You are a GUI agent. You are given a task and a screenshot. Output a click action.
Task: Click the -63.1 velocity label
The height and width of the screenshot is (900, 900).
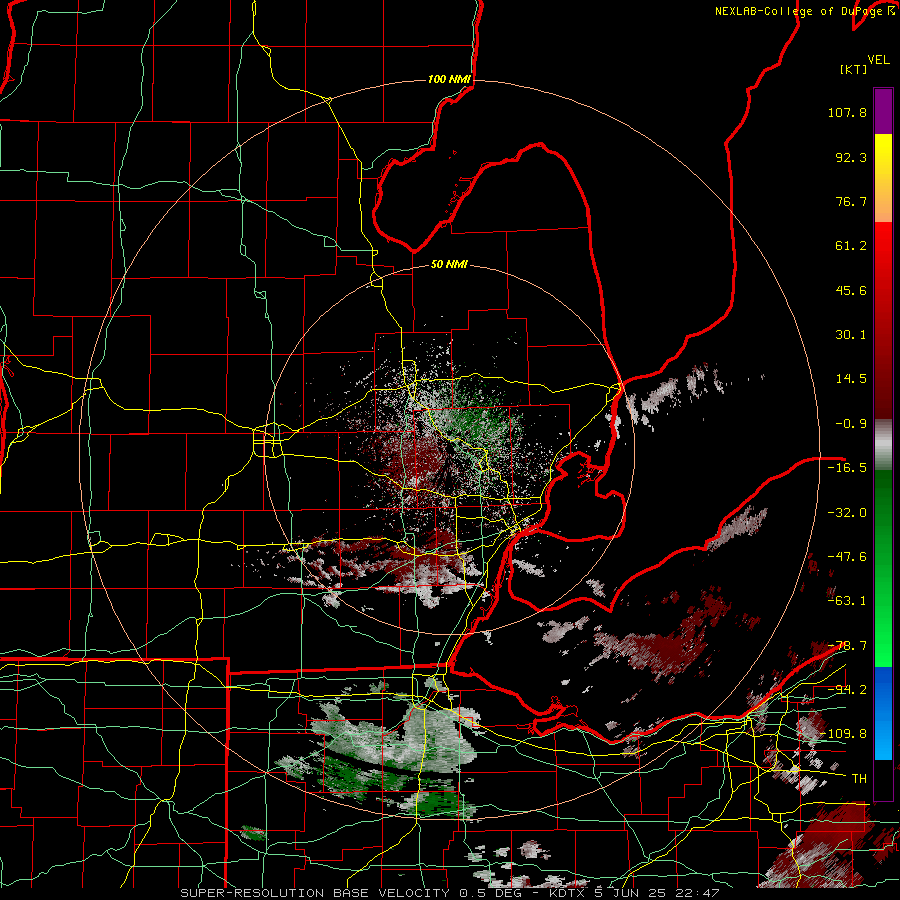[x=847, y=601]
